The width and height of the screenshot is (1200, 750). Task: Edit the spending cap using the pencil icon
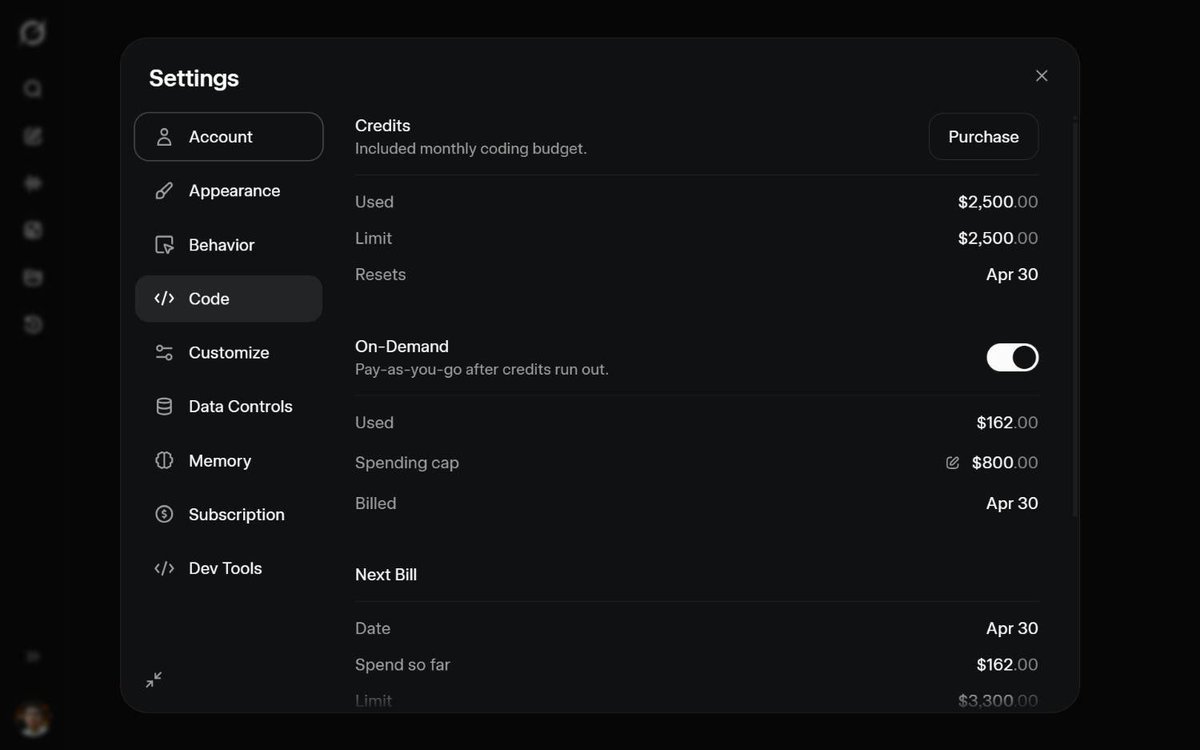(952, 463)
